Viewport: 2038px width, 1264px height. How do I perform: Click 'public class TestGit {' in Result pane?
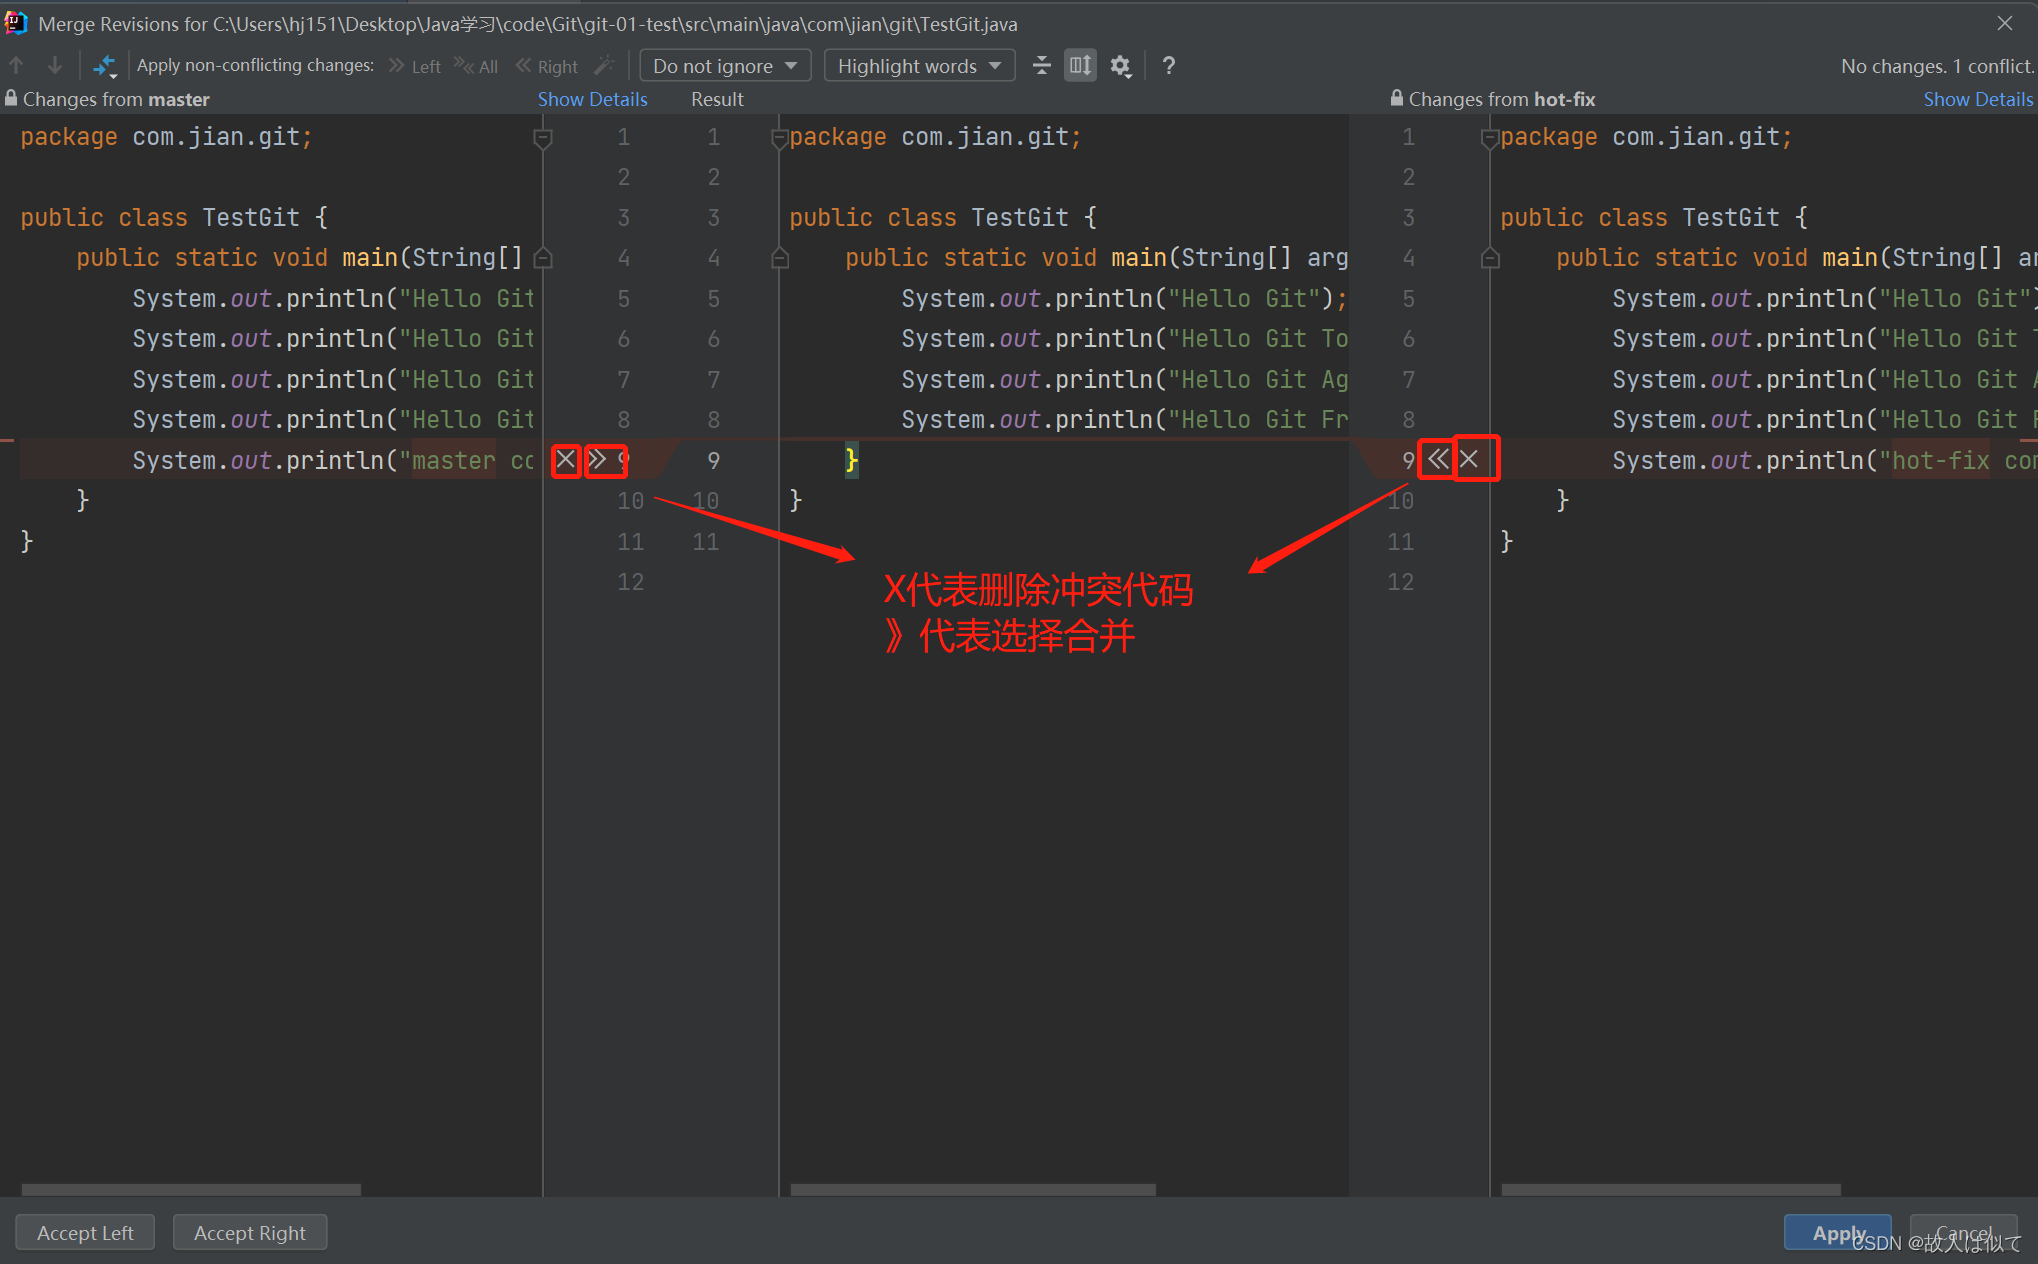pos(943,217)
